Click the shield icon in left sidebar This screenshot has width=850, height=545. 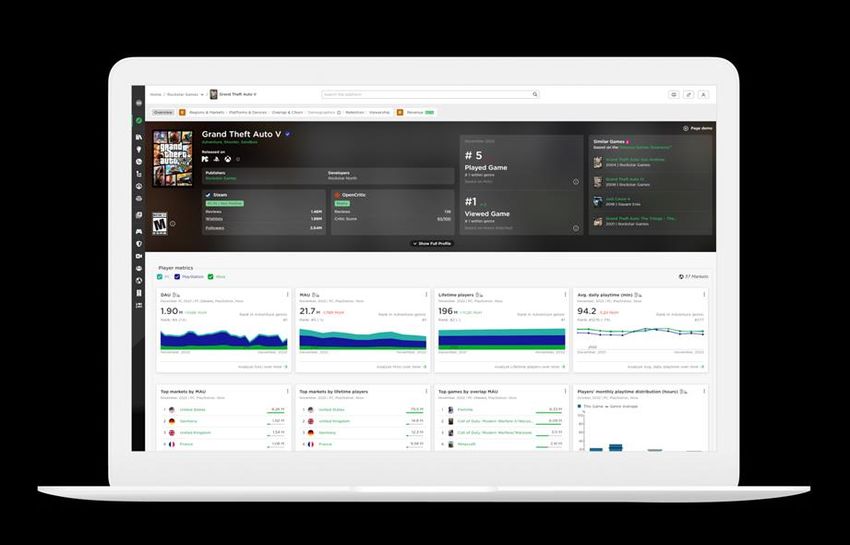(x=139, y=244)
